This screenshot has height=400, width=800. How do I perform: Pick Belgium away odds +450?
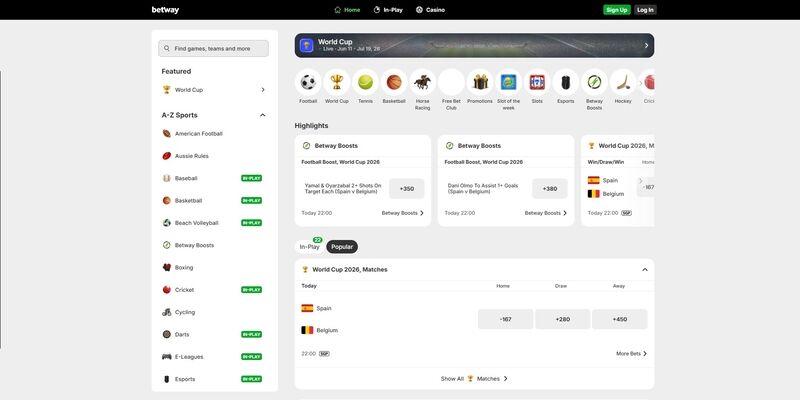[x=620, y=319]
